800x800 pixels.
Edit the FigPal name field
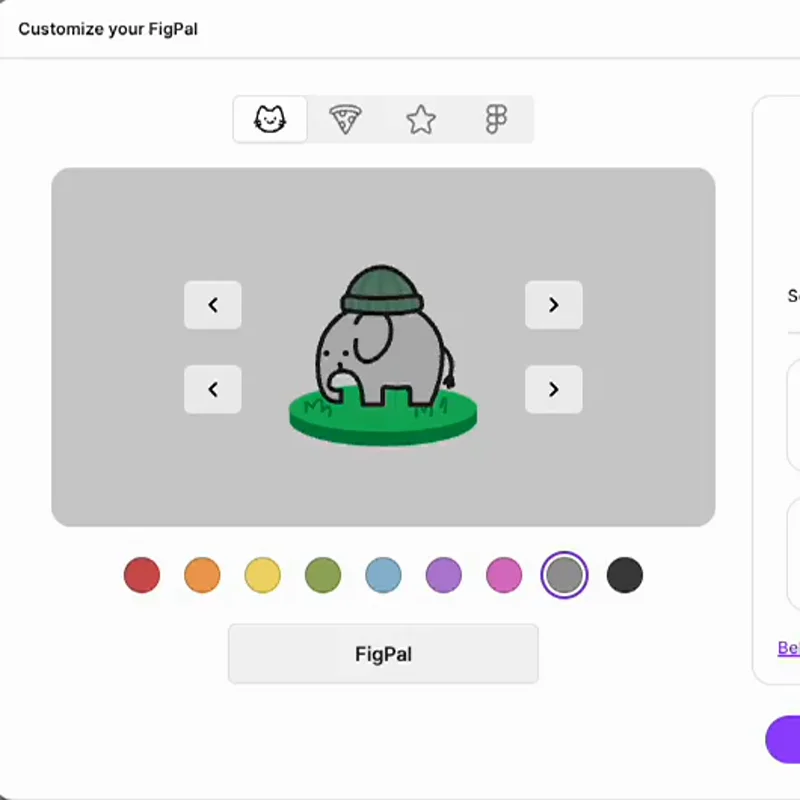pyautogui.click(x=383, y=654)
